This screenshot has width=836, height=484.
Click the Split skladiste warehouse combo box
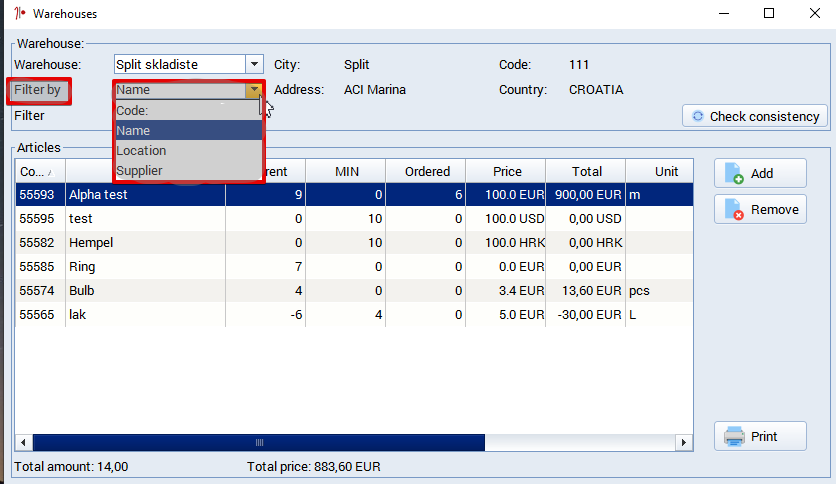189,64
